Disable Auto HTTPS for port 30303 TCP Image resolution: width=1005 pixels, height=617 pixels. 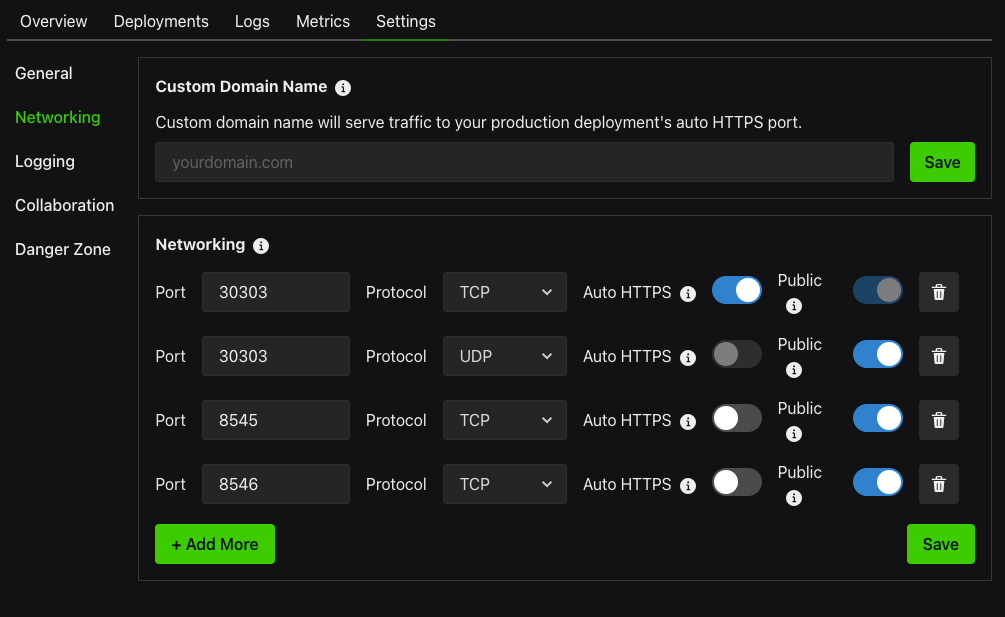[736, 291]
